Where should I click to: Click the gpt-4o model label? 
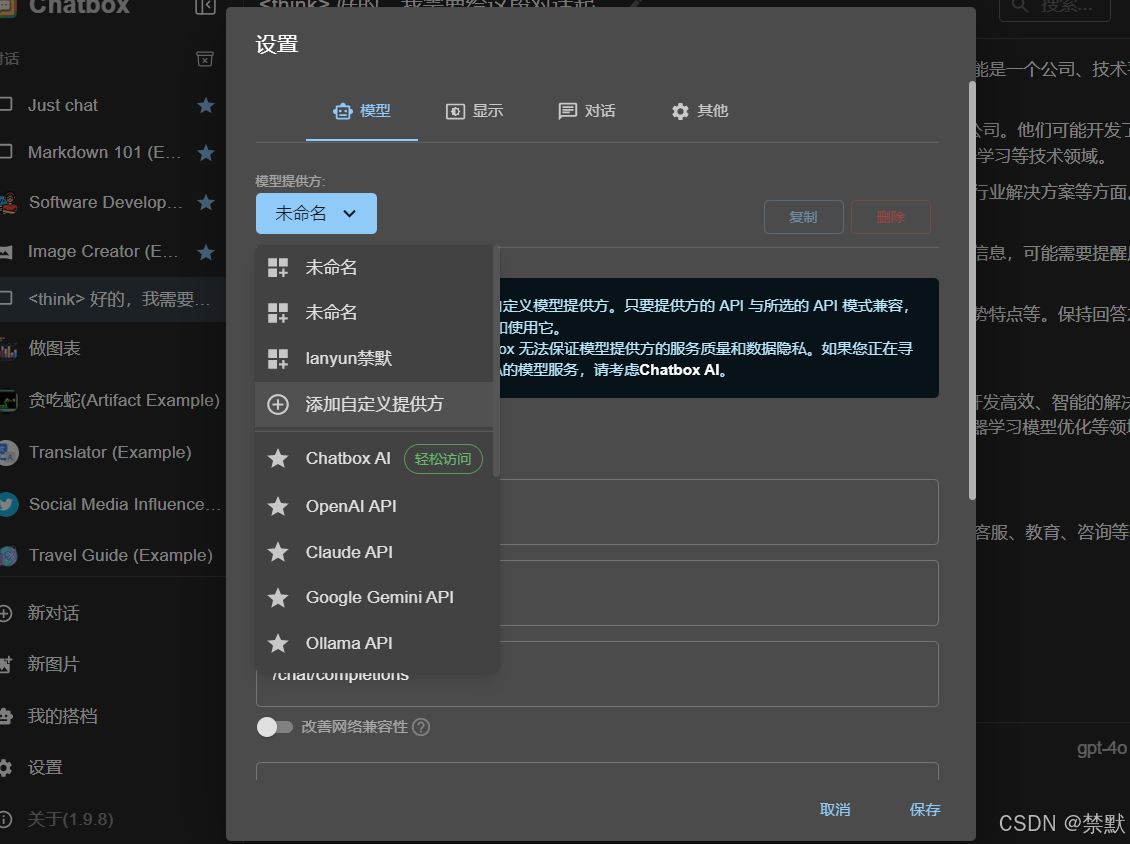[1102, 748]
